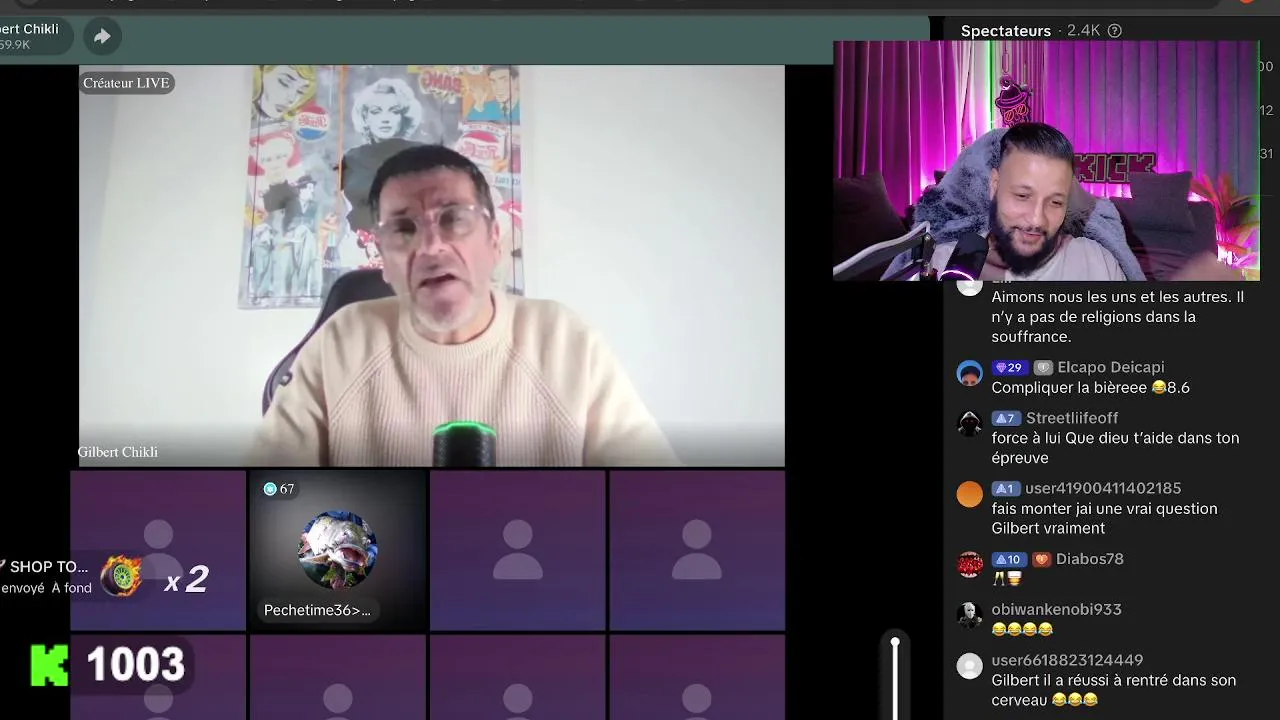Click the main Gilbert Chikli video feed
Image resolution: width=1280 pixels, height=720 pixels.
[x=432, y=266]
